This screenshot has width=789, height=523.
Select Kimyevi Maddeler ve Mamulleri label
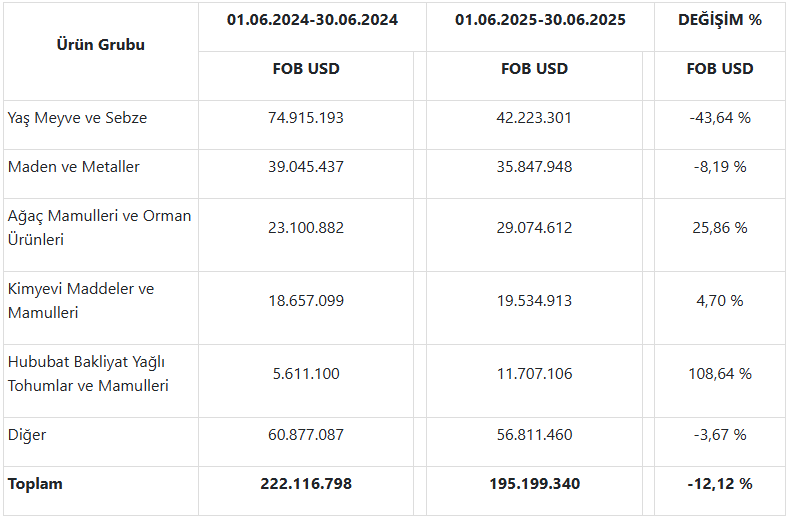coord(81,301)
